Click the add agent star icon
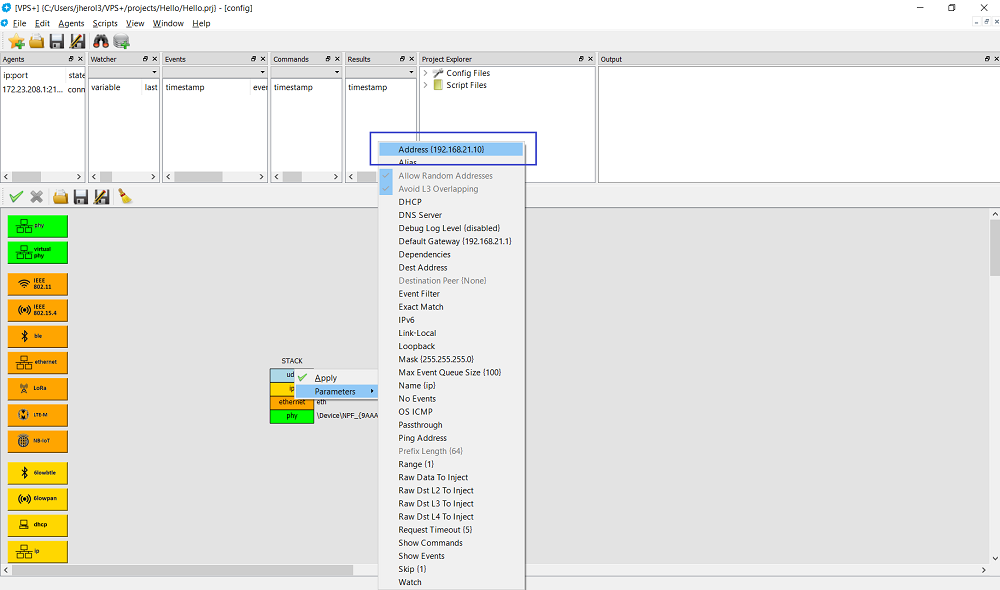Image resolution: width=1000 pixels, height=590 pixels. 16,41
